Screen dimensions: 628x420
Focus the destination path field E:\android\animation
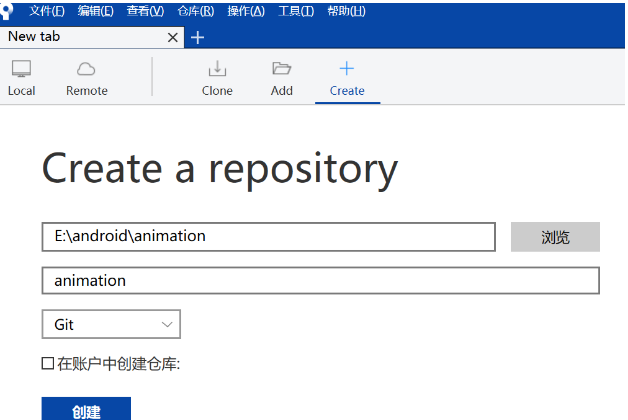click(268, 237)
